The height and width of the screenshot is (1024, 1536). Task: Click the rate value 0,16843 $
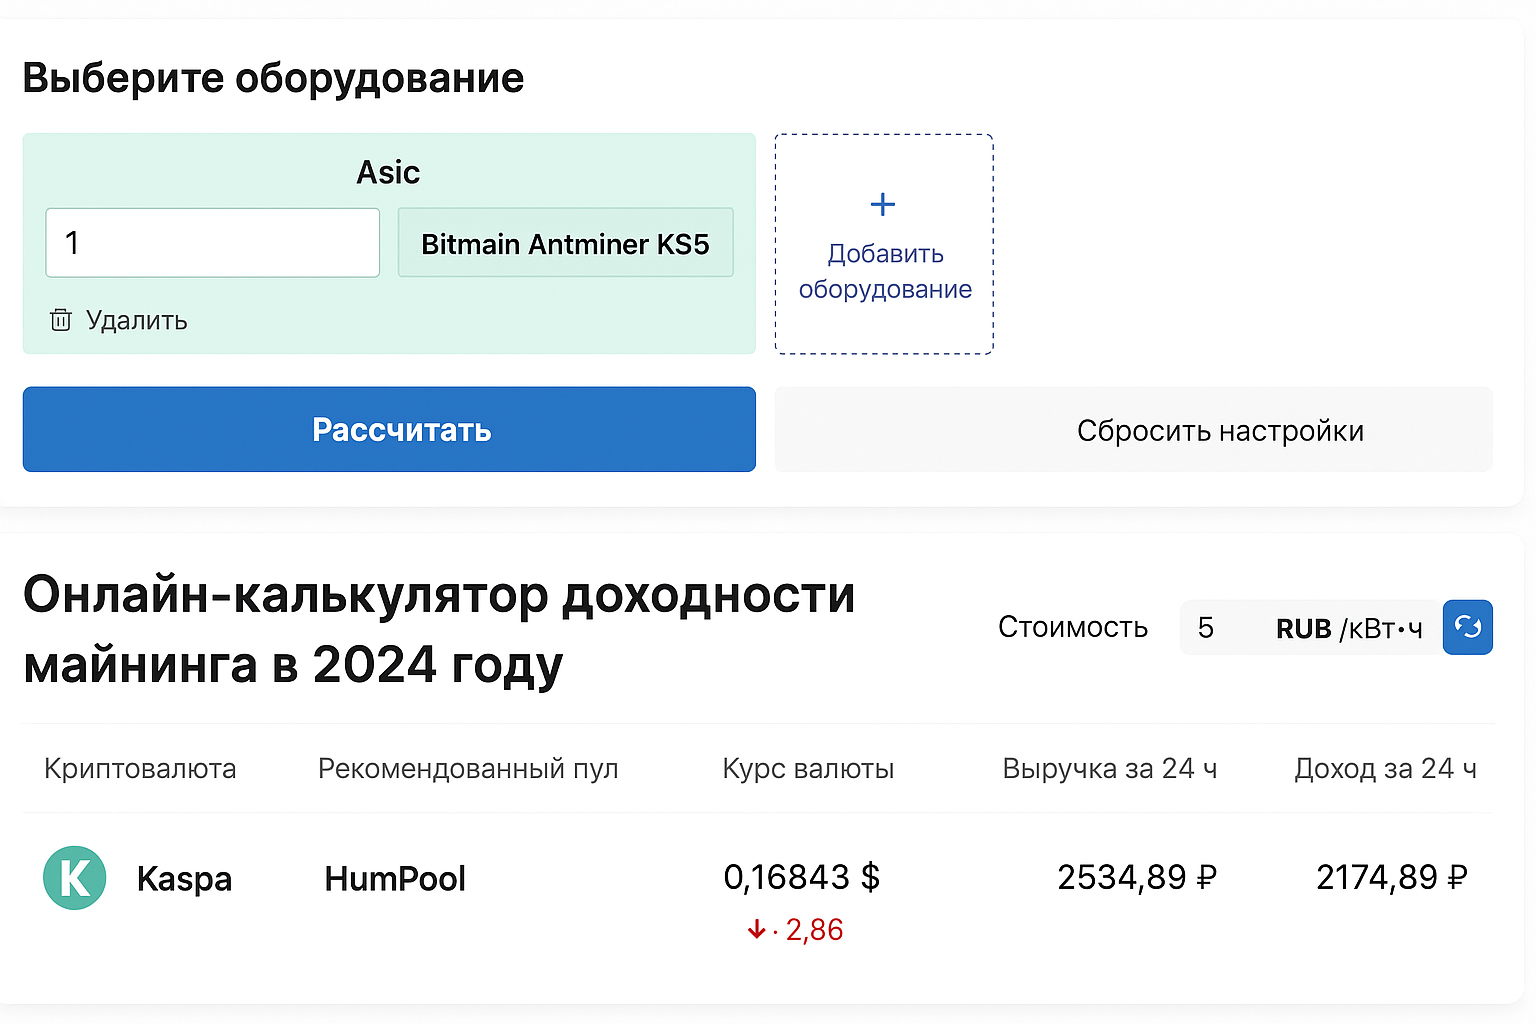pyautogui.click(x=801, y=877)
